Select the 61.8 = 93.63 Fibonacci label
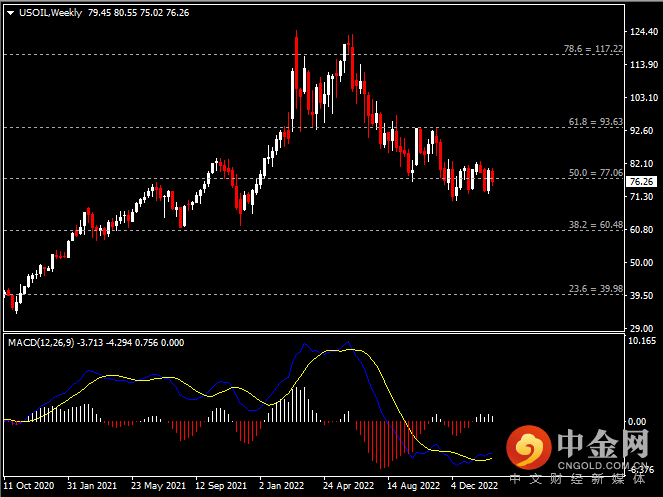This screenshot has width=663, height=497. (595, 122)
